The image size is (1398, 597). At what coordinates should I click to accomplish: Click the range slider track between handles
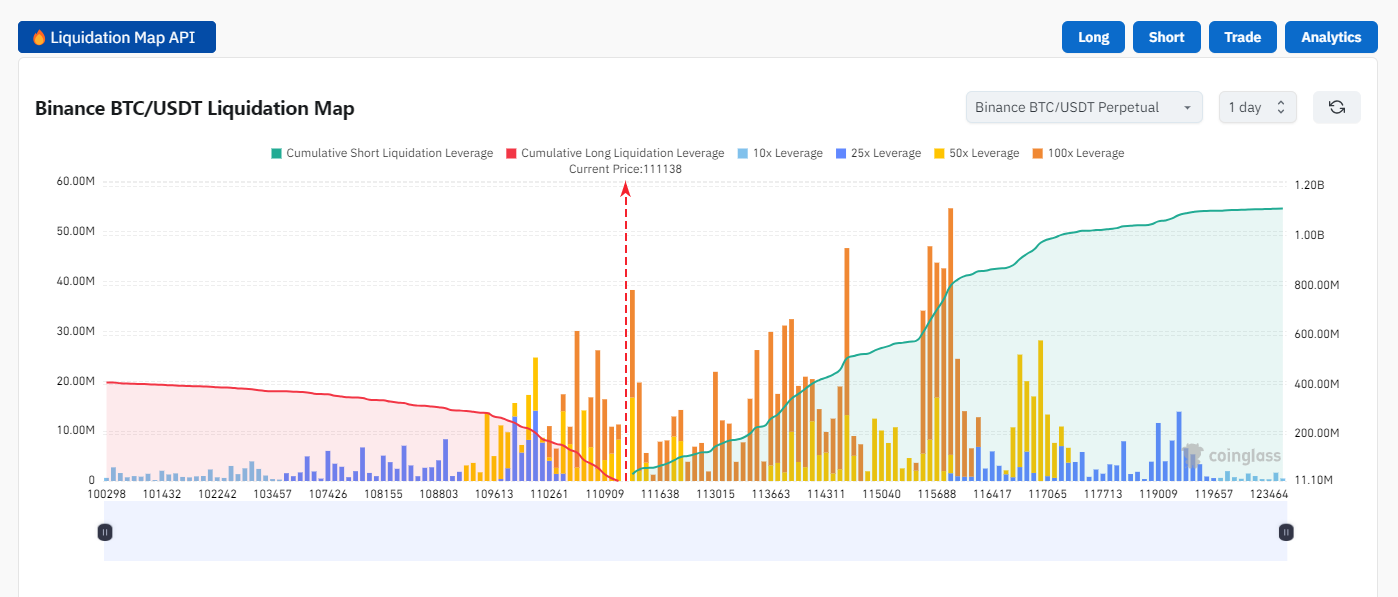[x=696, y=532]
